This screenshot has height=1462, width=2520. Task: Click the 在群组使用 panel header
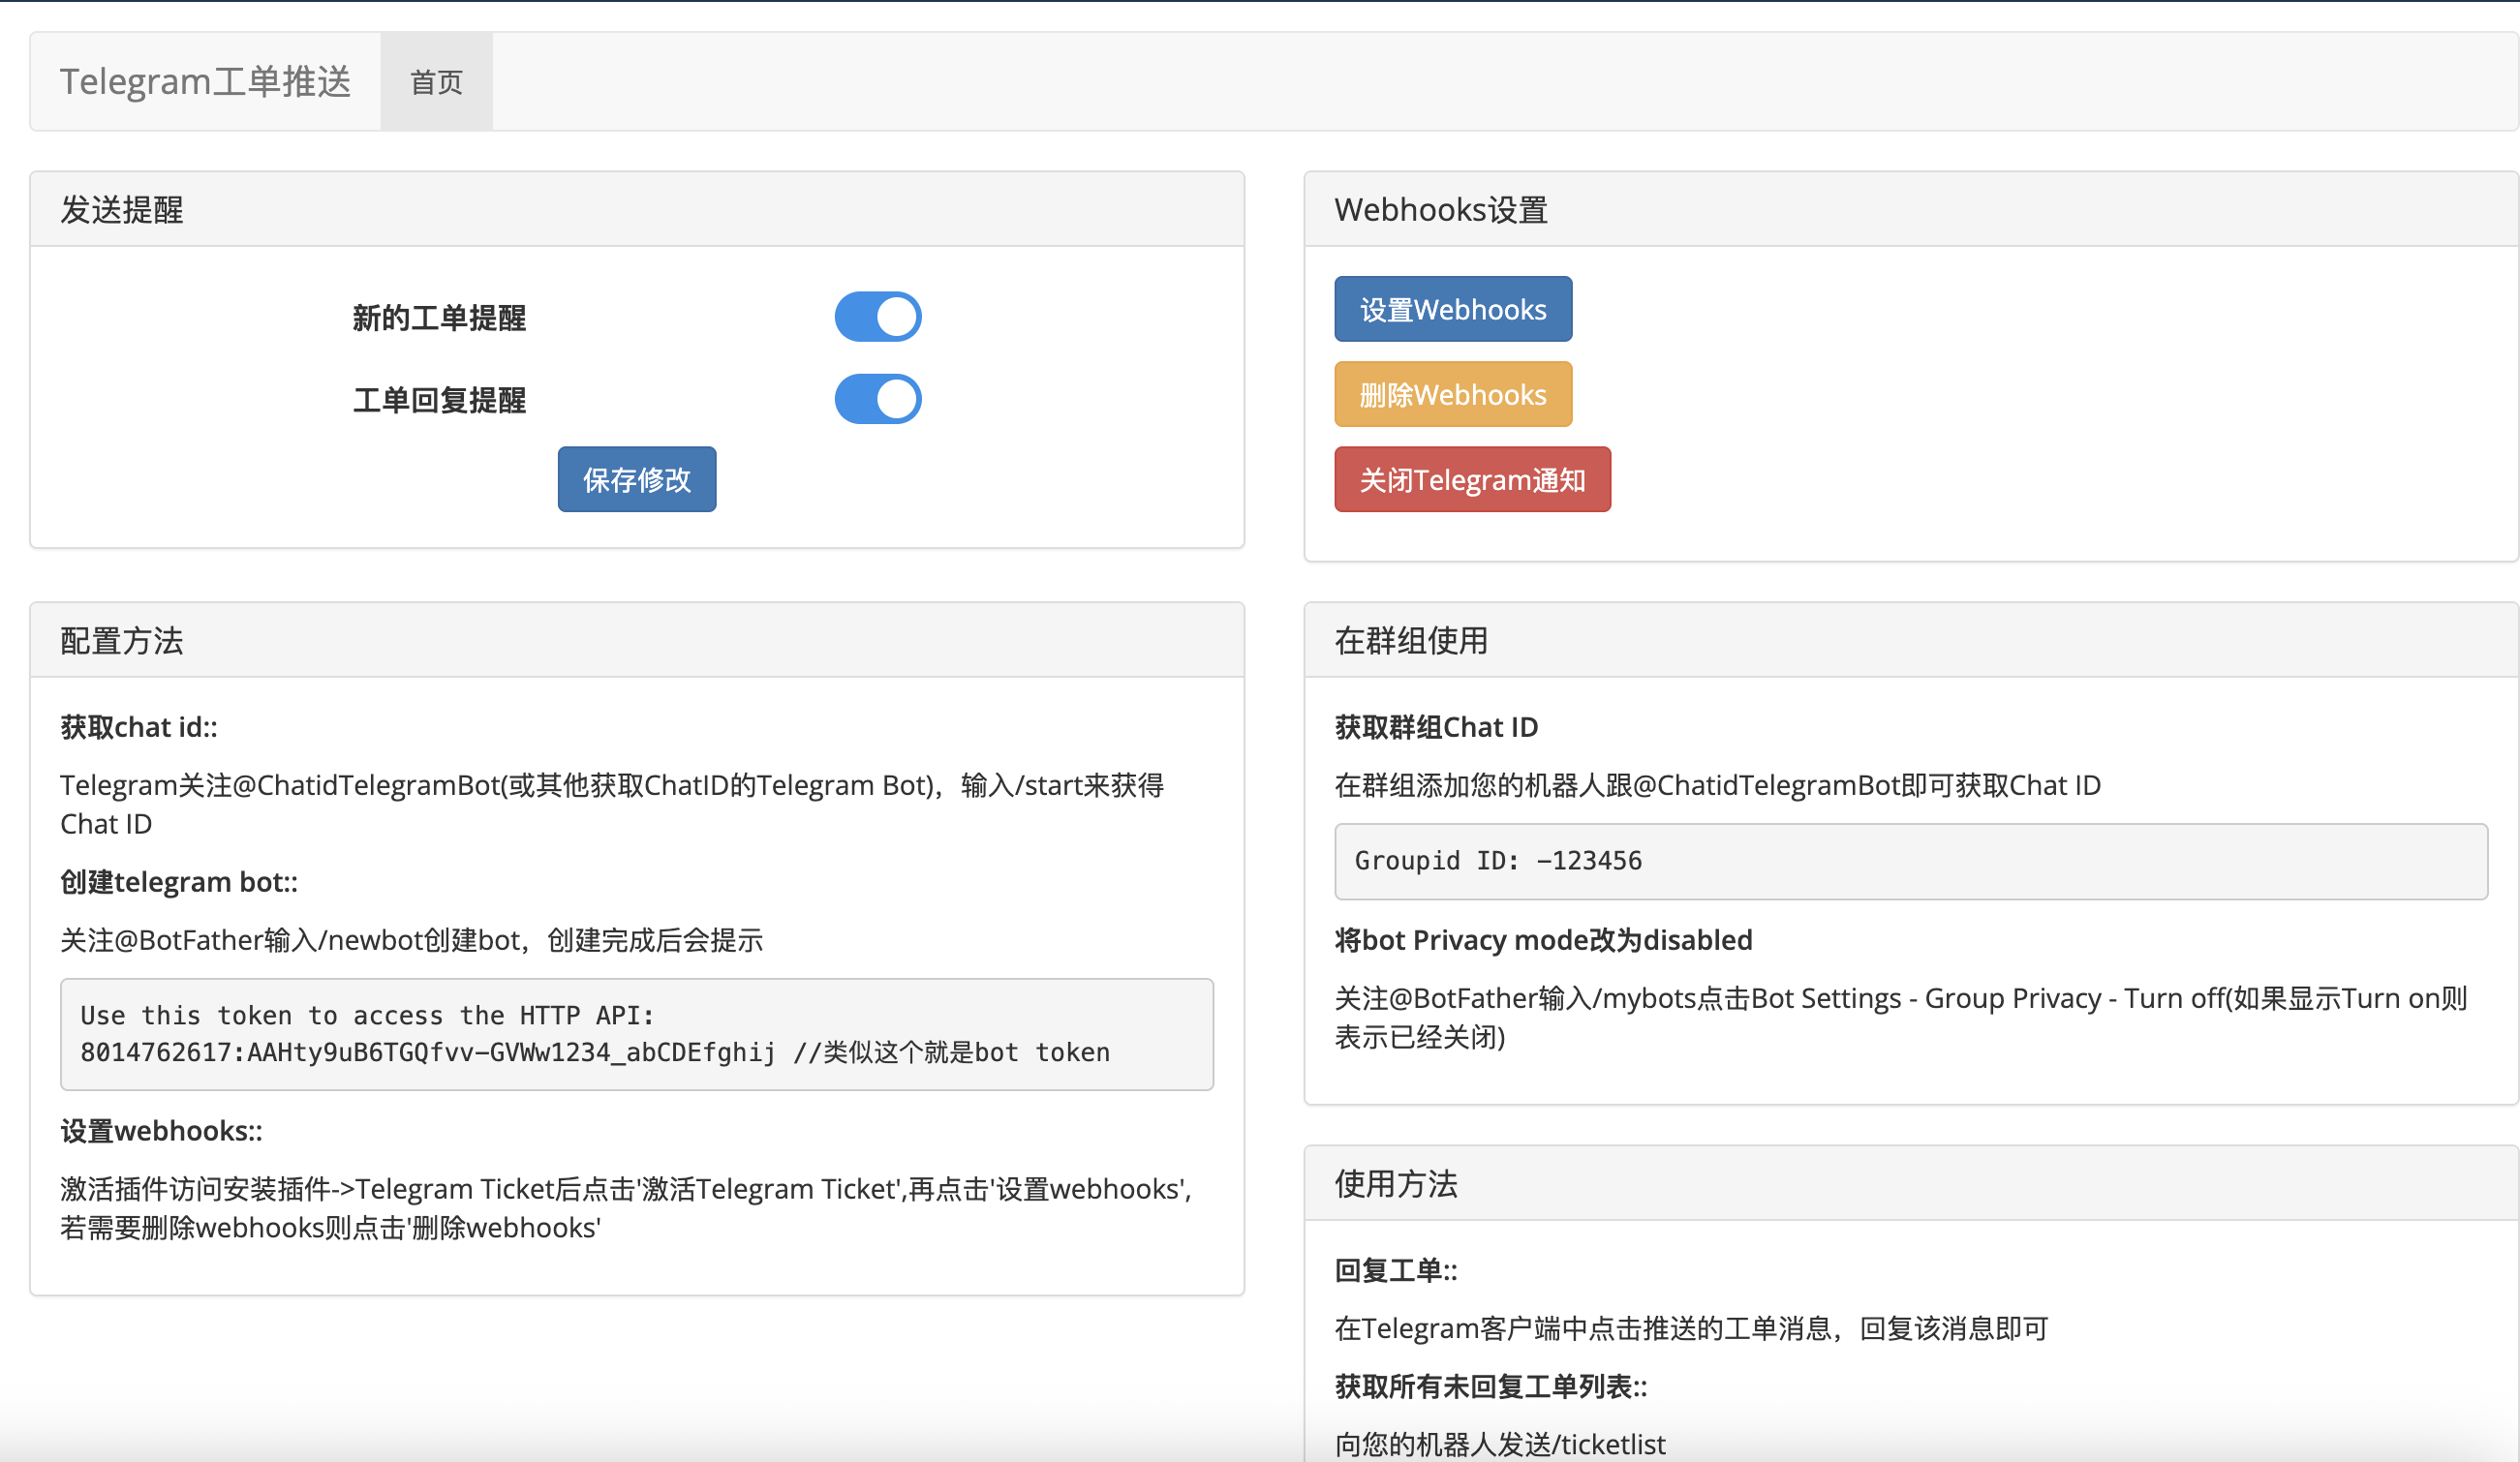1409,640
